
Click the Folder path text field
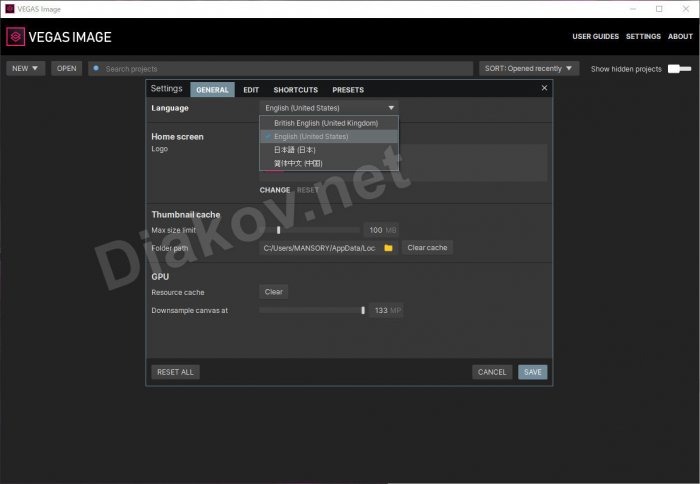(320, 248)
